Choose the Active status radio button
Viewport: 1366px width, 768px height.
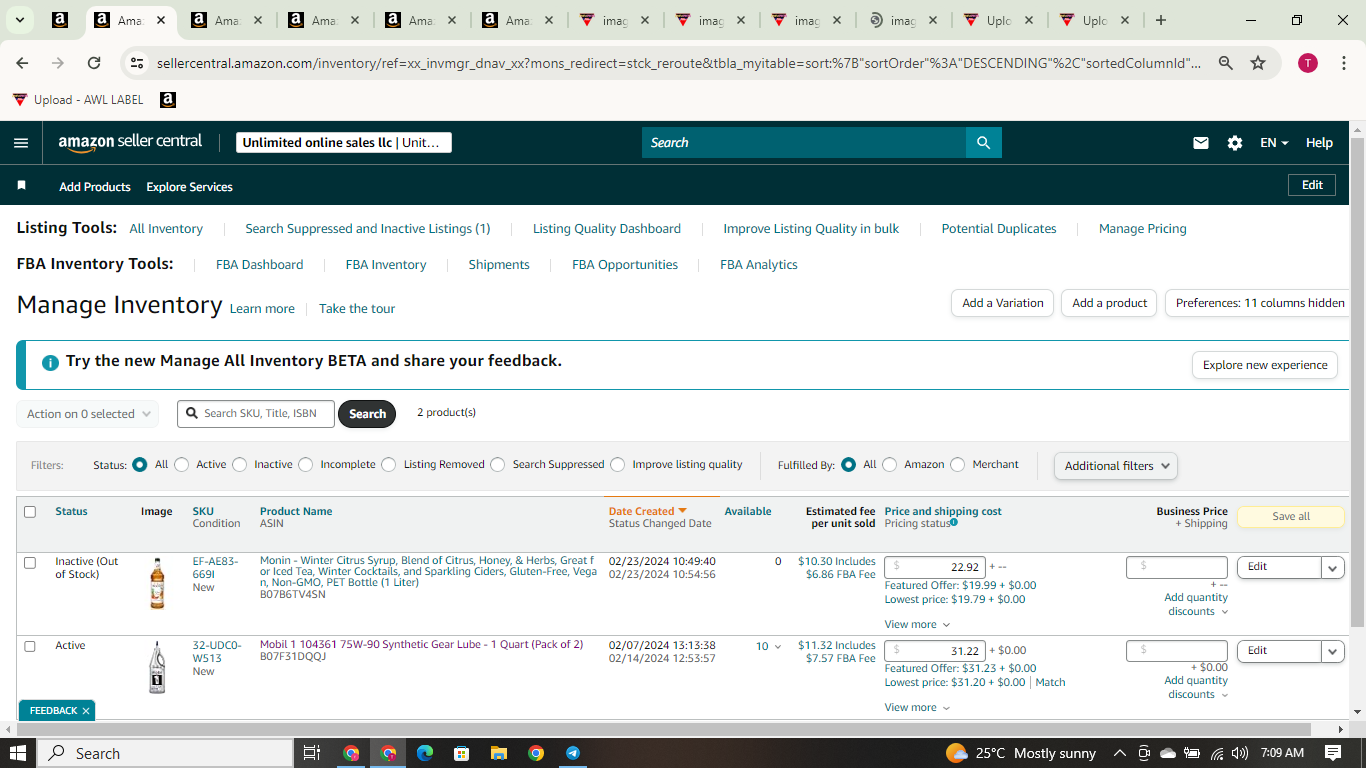pos(182,465)
